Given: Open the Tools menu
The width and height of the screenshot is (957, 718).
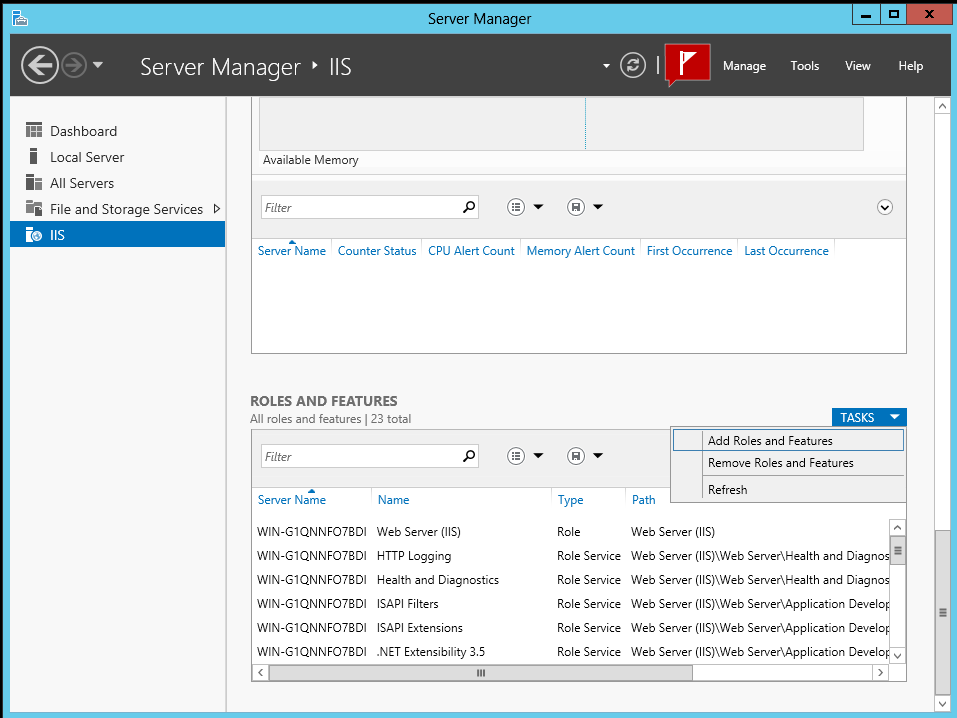Looking at the screenshot, I should [x=804, y=66].
